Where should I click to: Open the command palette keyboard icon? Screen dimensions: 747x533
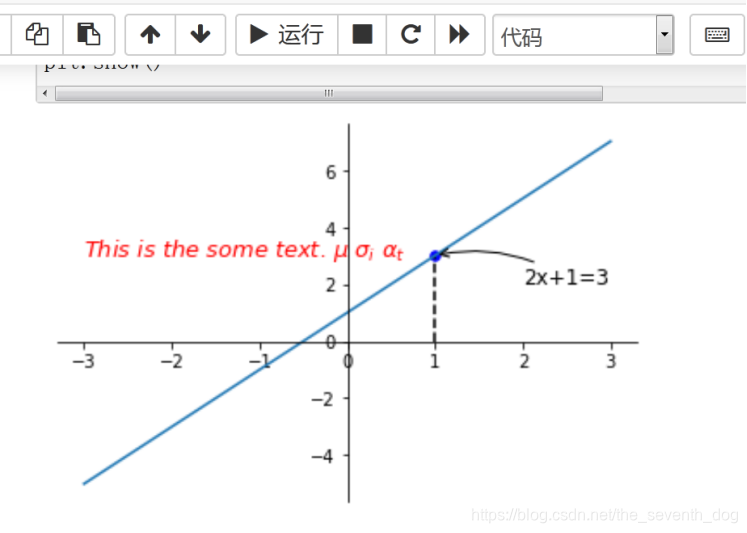[x=717, y=34]
